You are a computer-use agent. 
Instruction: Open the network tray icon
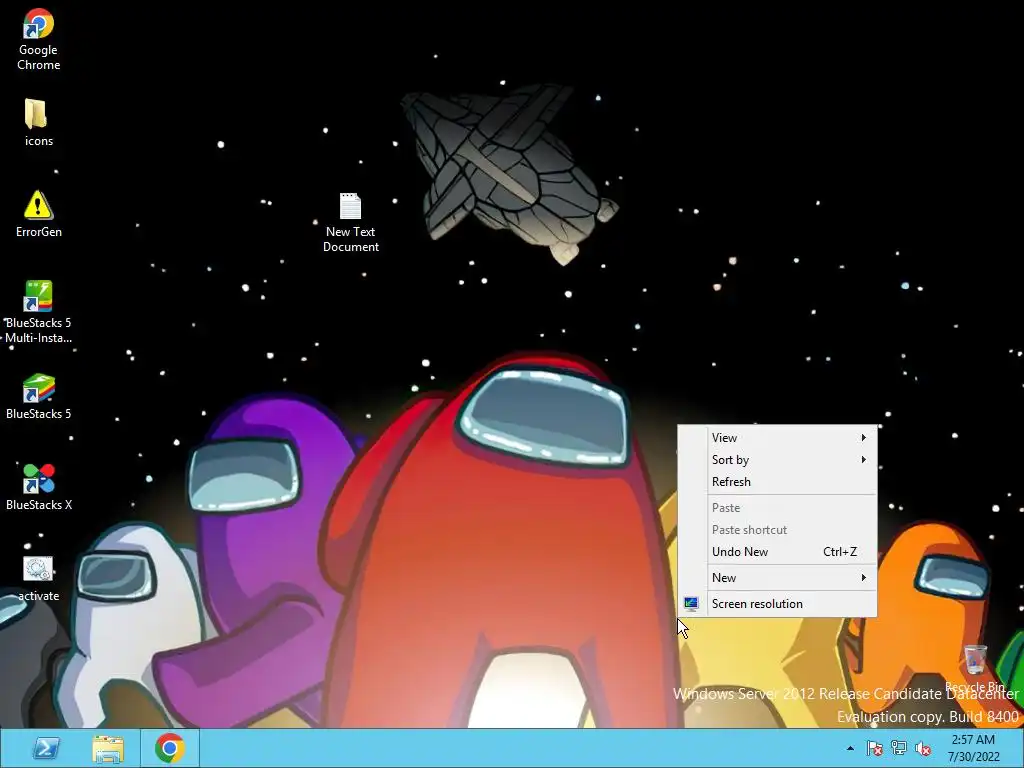tap(899, 748)
